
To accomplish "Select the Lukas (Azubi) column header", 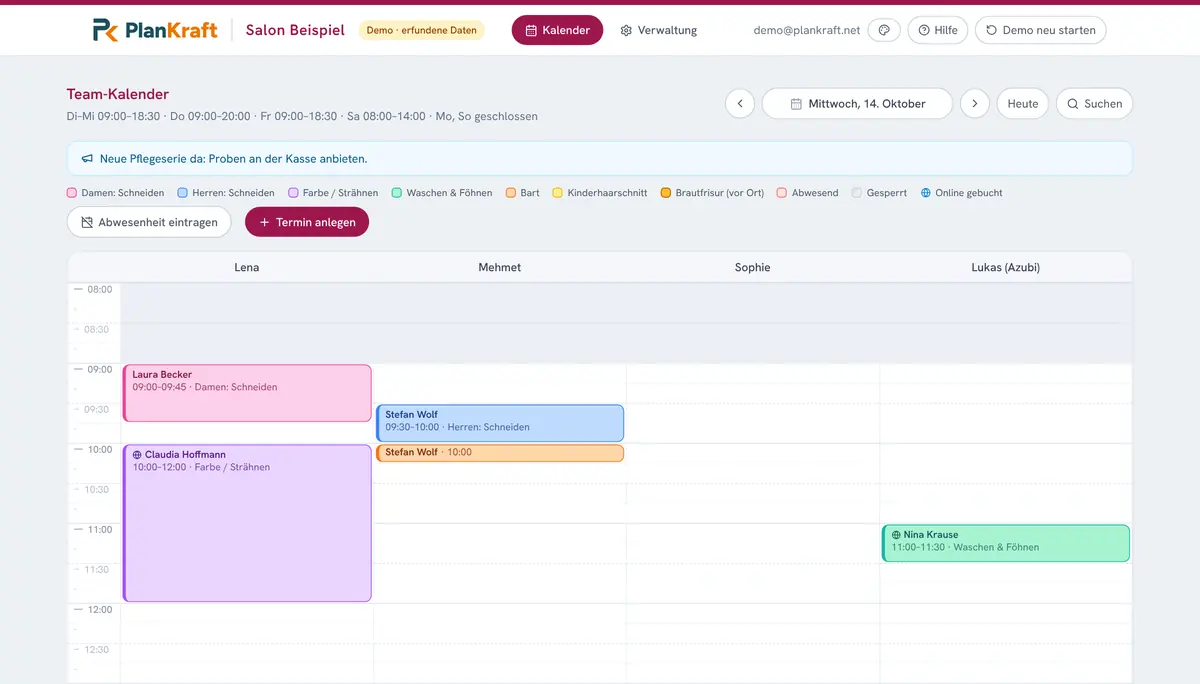I will (1006, 267).
